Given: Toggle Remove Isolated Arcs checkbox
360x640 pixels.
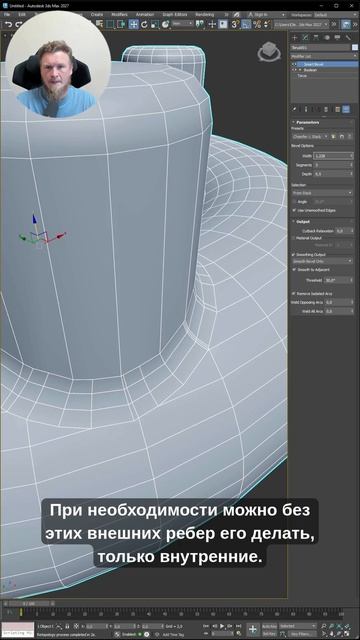Looking at the screenshot, I should [294, 293].
